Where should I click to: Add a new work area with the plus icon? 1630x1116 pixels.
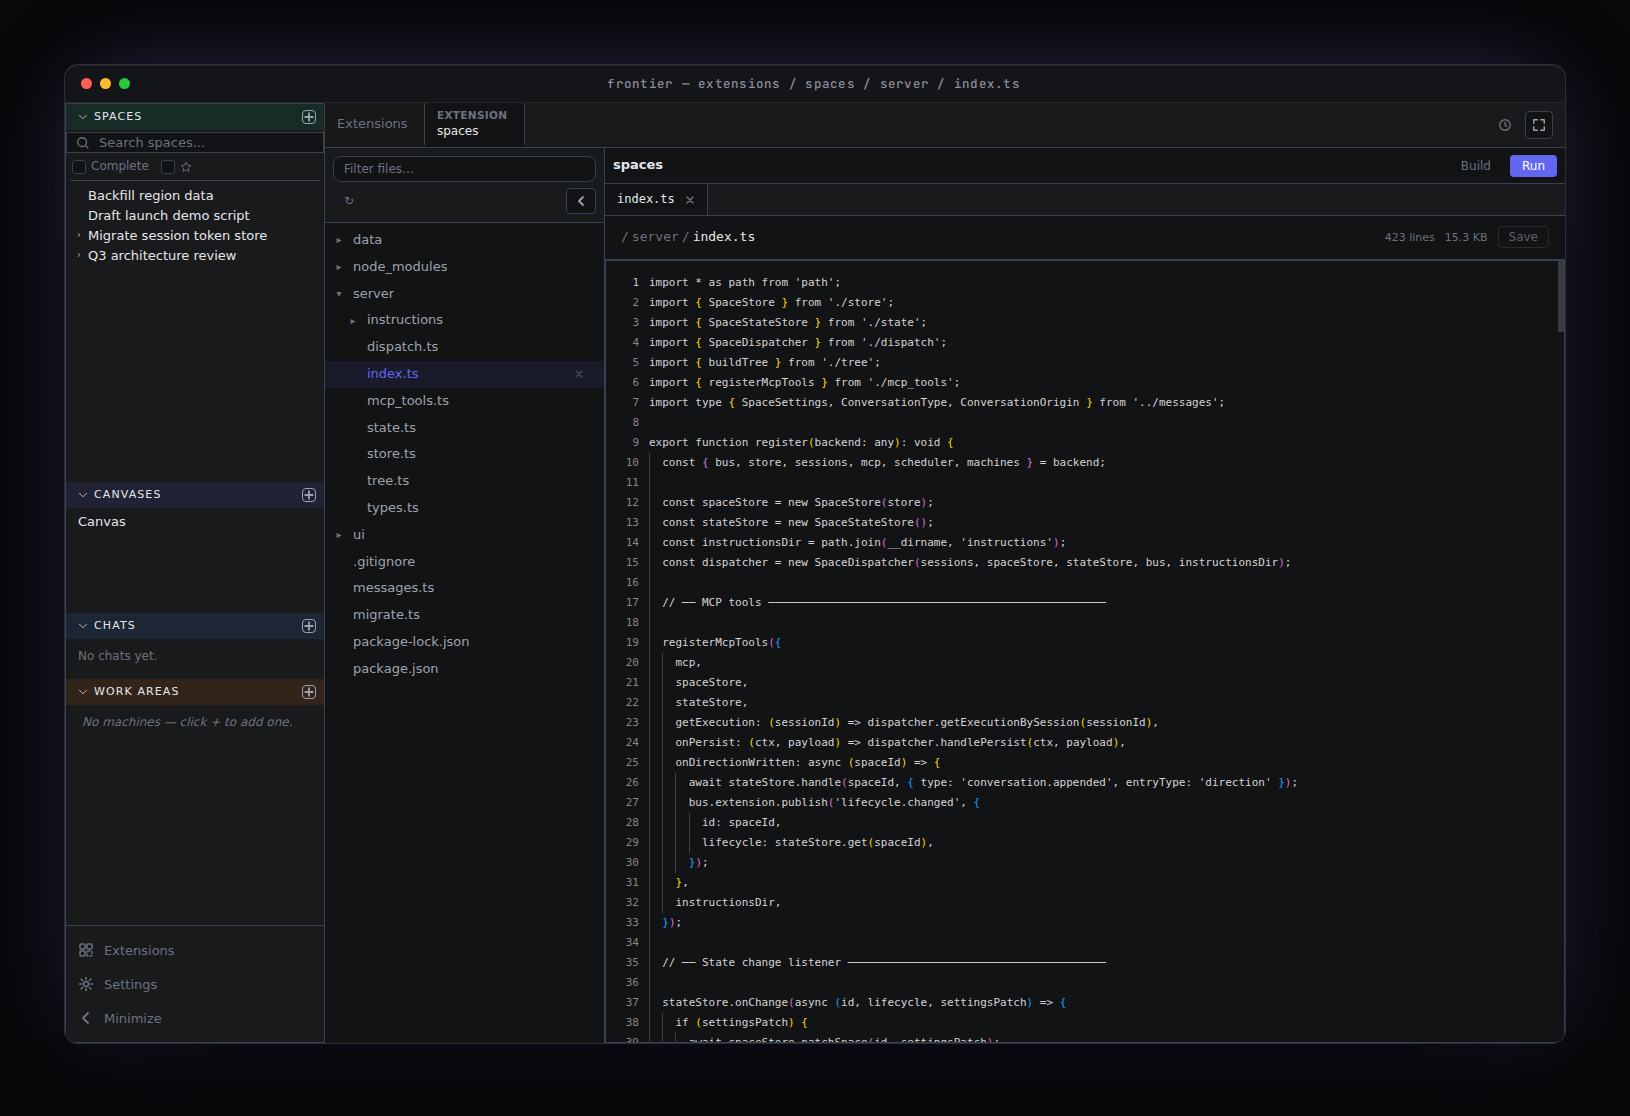[309, 692]
